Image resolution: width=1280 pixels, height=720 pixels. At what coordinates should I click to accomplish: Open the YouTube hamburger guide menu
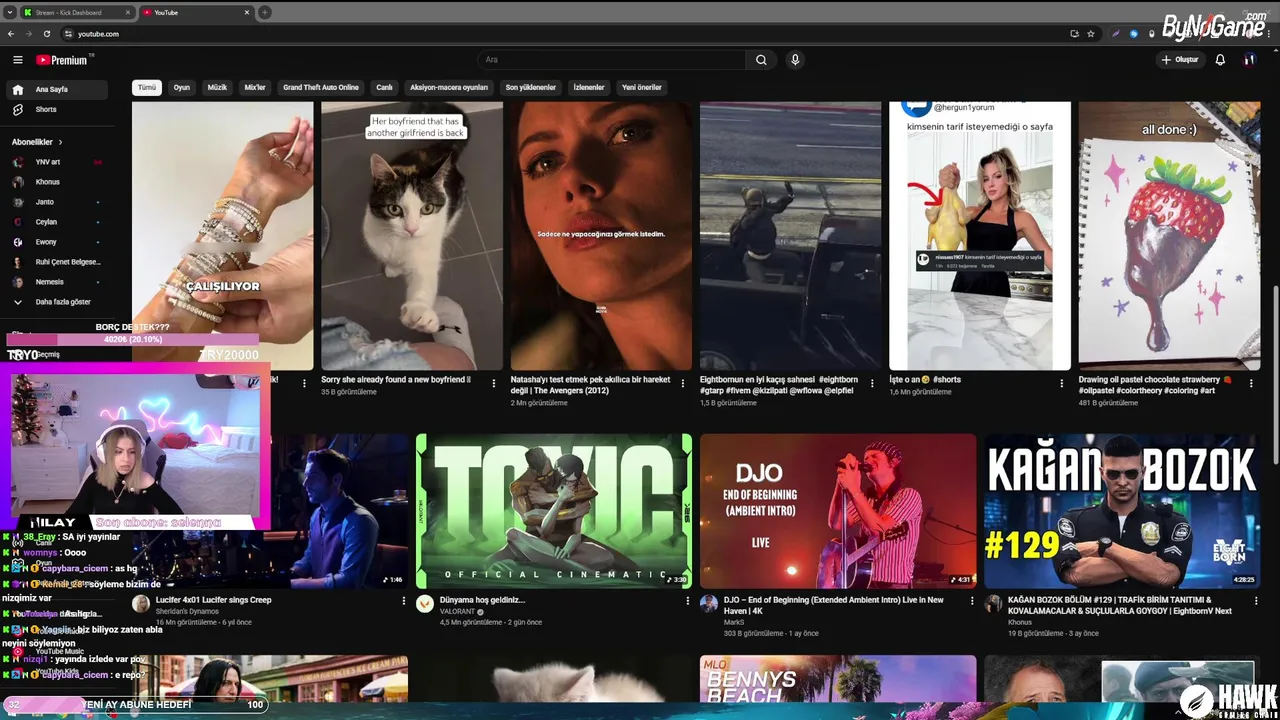pyautogui.click(x=17, y=60)
